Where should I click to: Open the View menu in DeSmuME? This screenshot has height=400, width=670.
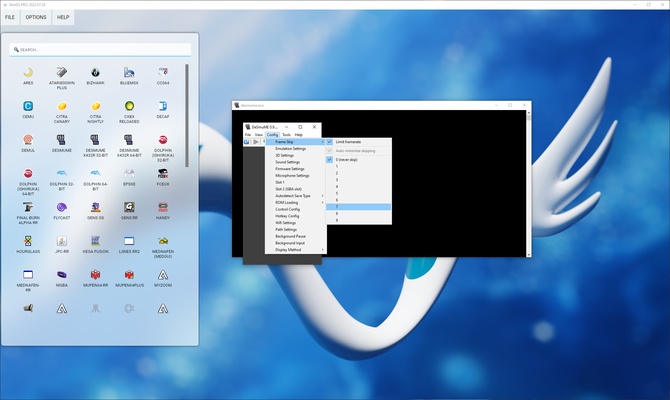click(259, 135)
